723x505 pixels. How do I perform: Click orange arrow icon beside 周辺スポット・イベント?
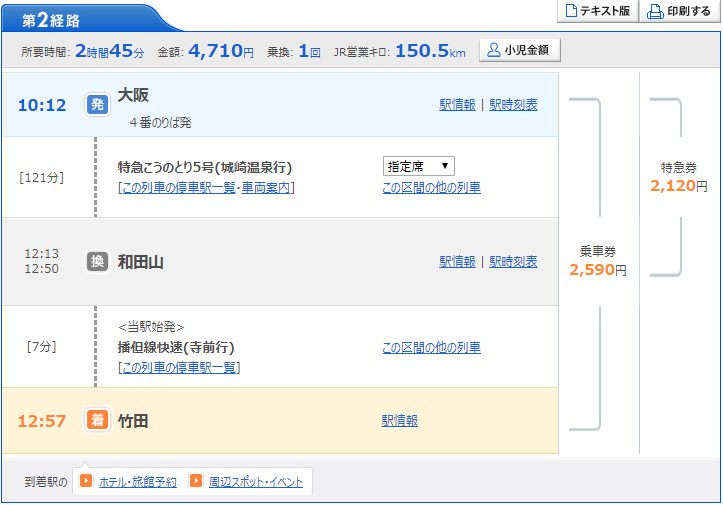click(196, 481)
